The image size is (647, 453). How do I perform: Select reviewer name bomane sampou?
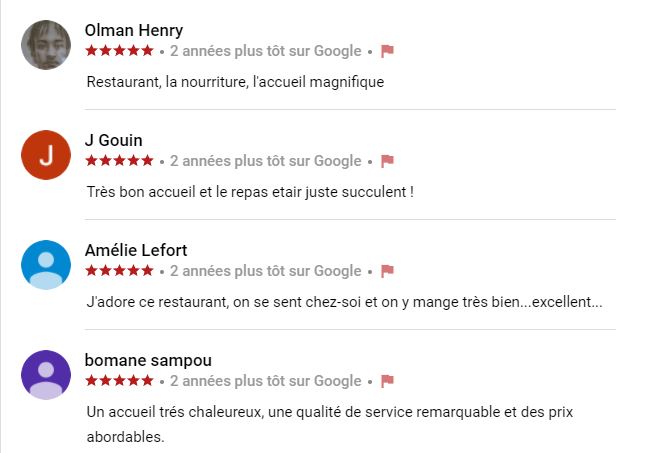(x=148, y=360)
